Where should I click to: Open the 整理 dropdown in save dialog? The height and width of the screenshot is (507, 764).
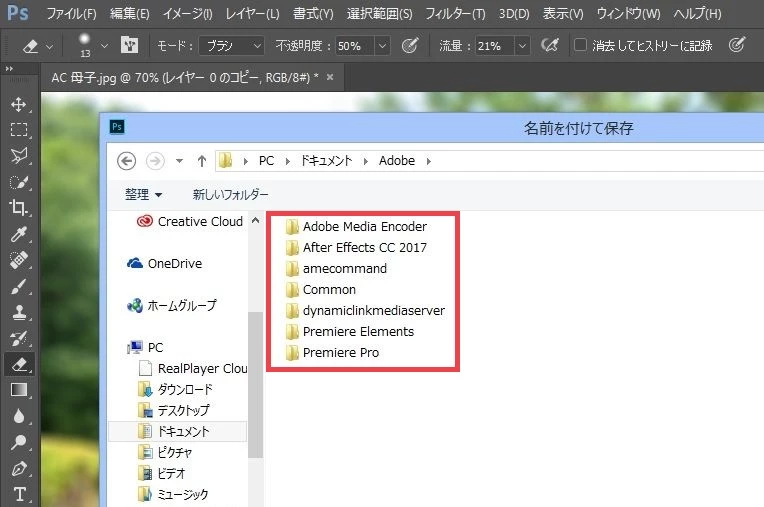pyautogui.click(x=143, y=194)
